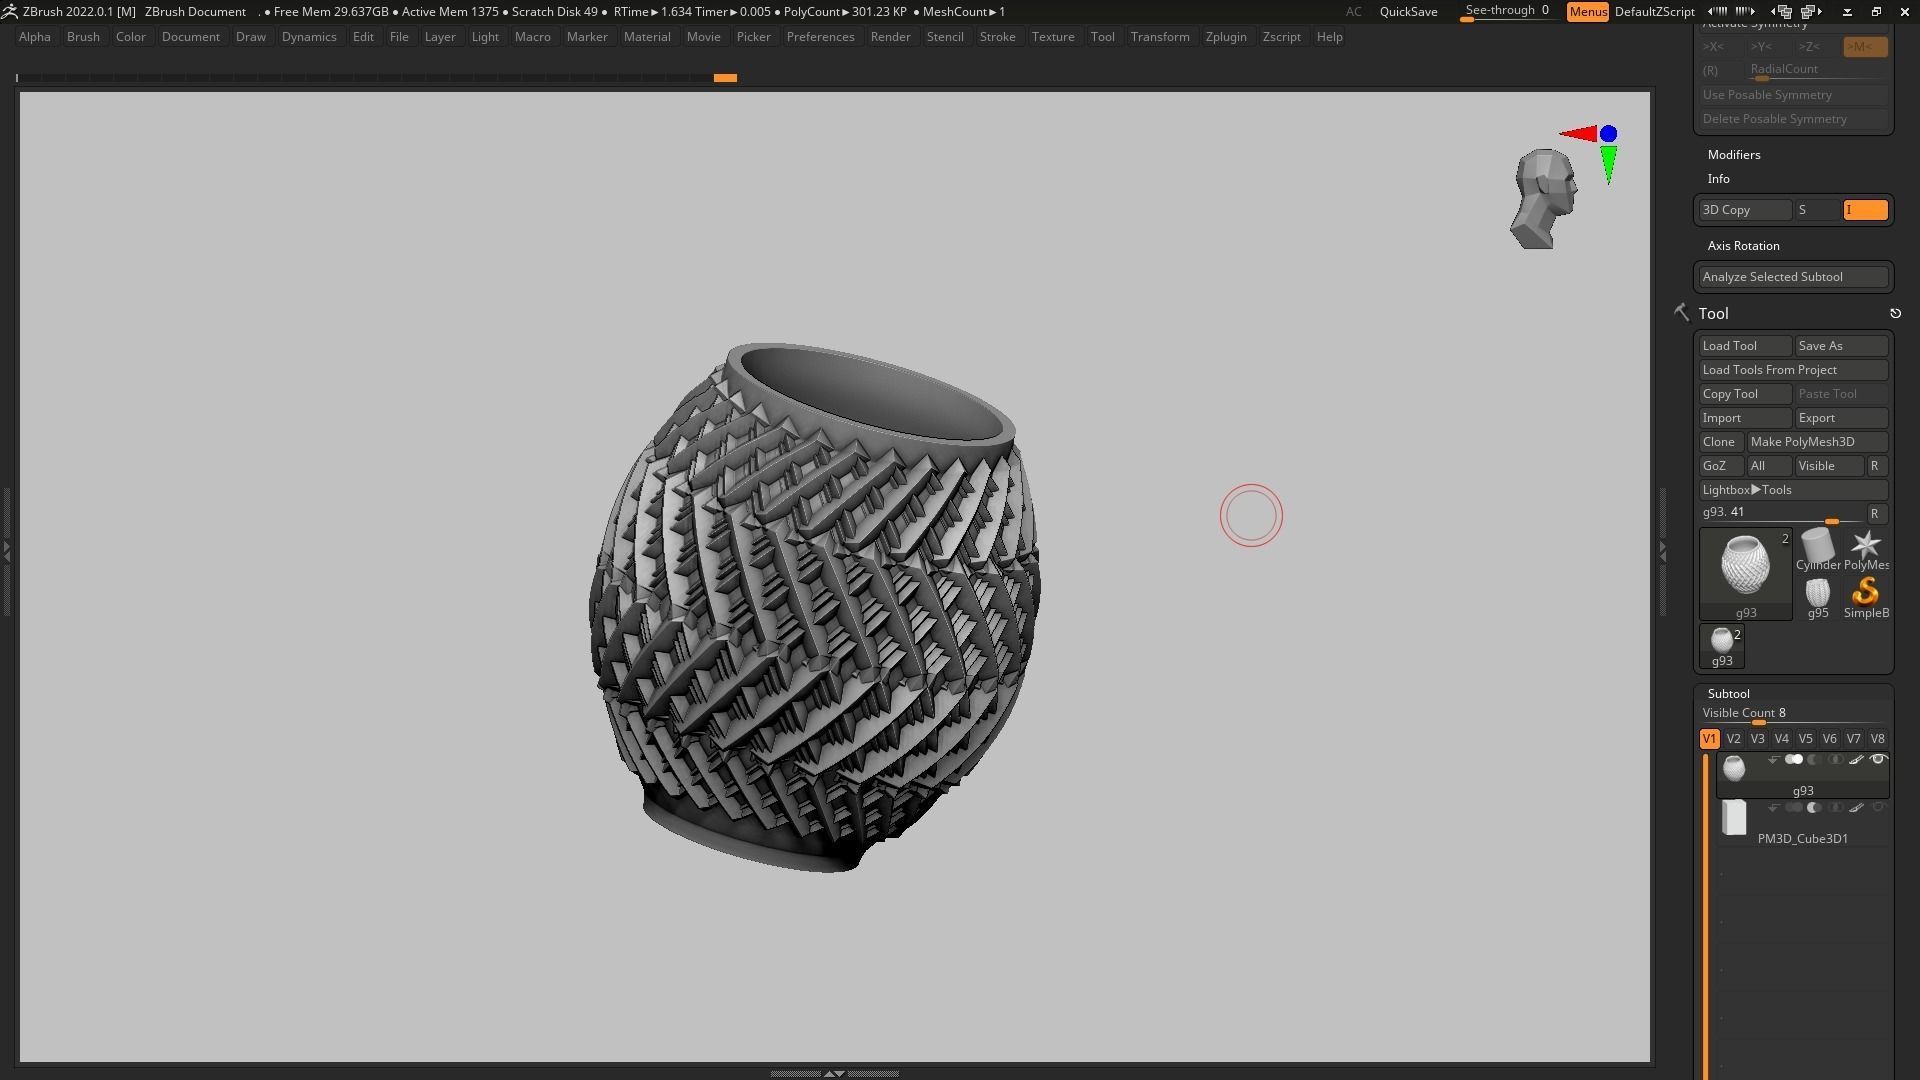Click the PM3D_Cube3D1 subtool thumbnail
The height and width of the screenshot is (1080, 1920).
[1734, 818]
